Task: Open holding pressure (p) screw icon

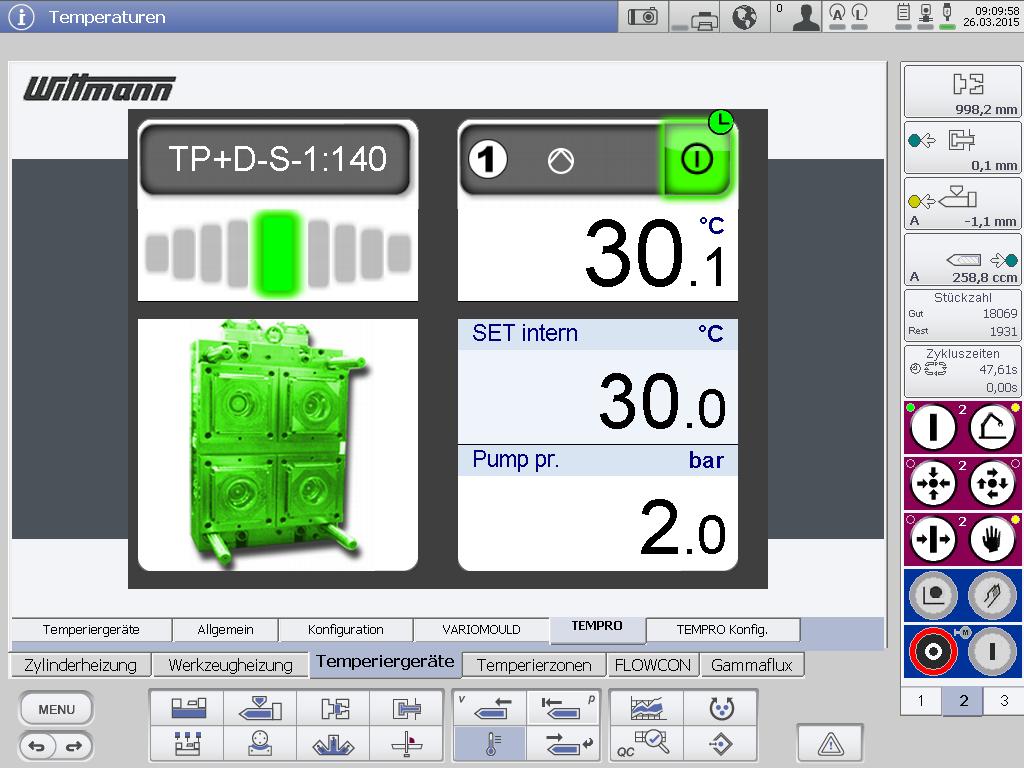Action: tap(562, 708)
